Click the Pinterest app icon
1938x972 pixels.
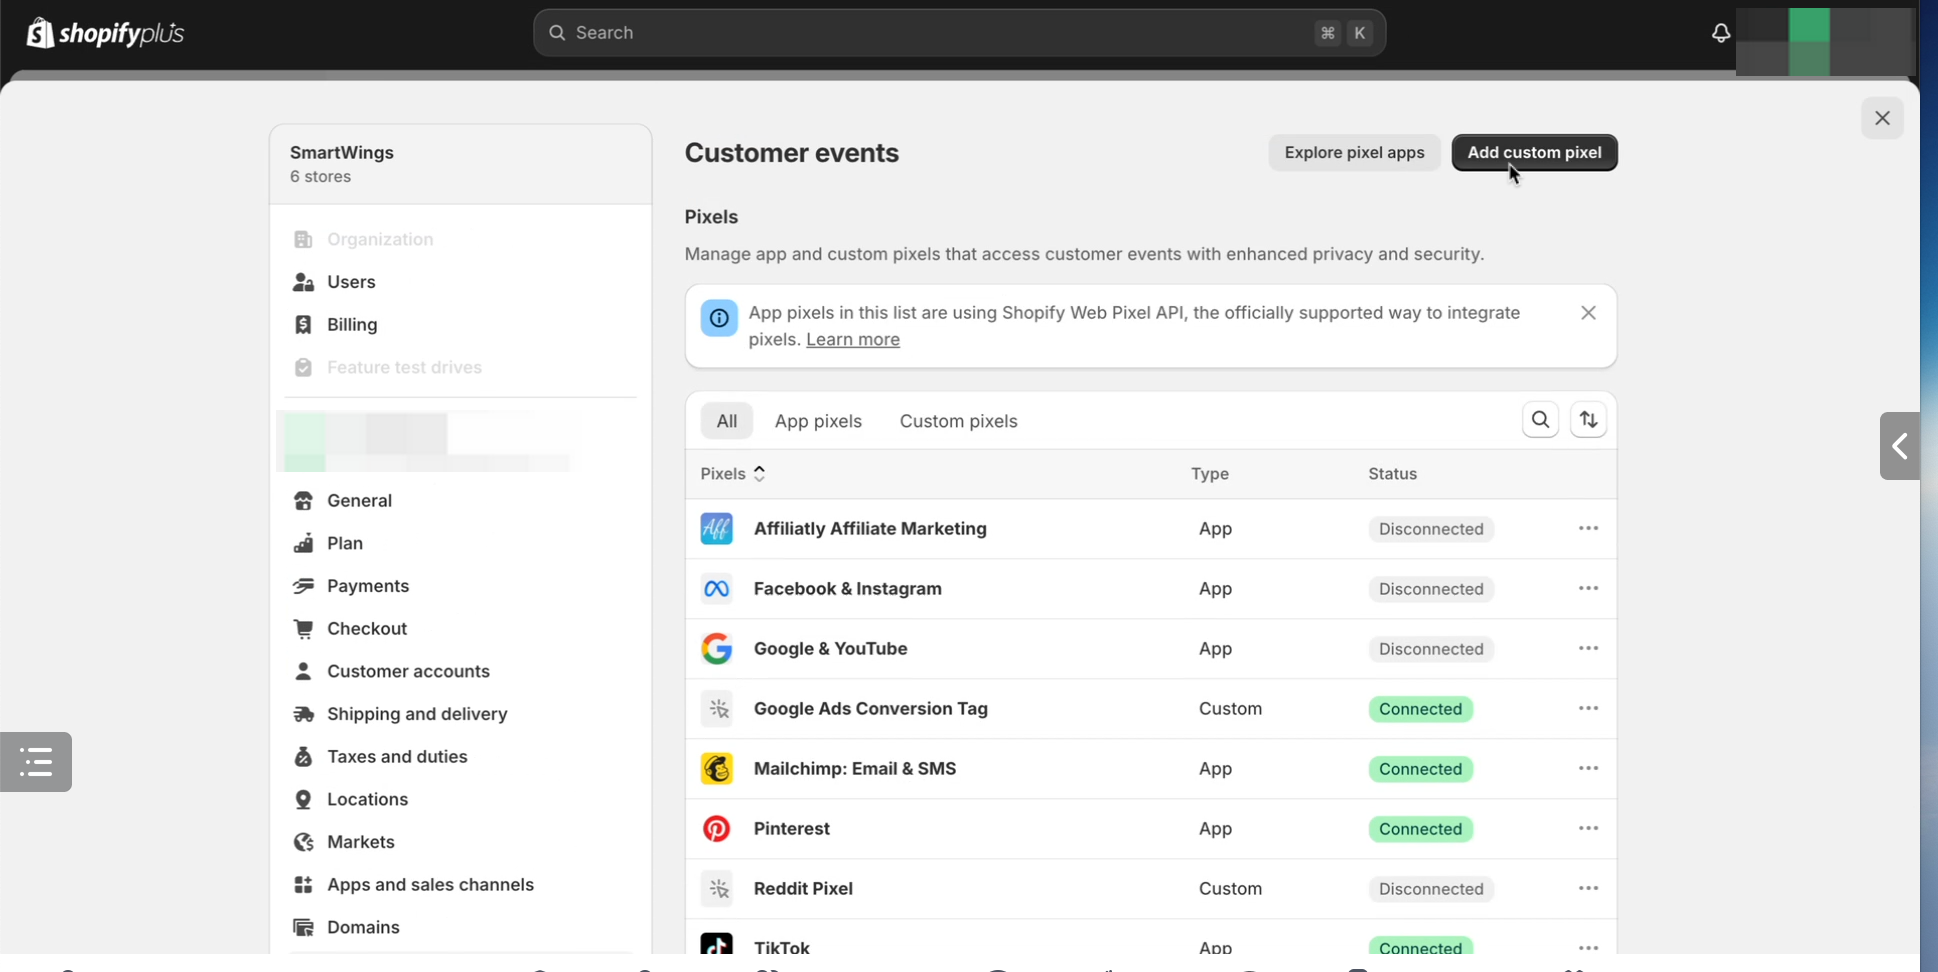coord(716,828)
